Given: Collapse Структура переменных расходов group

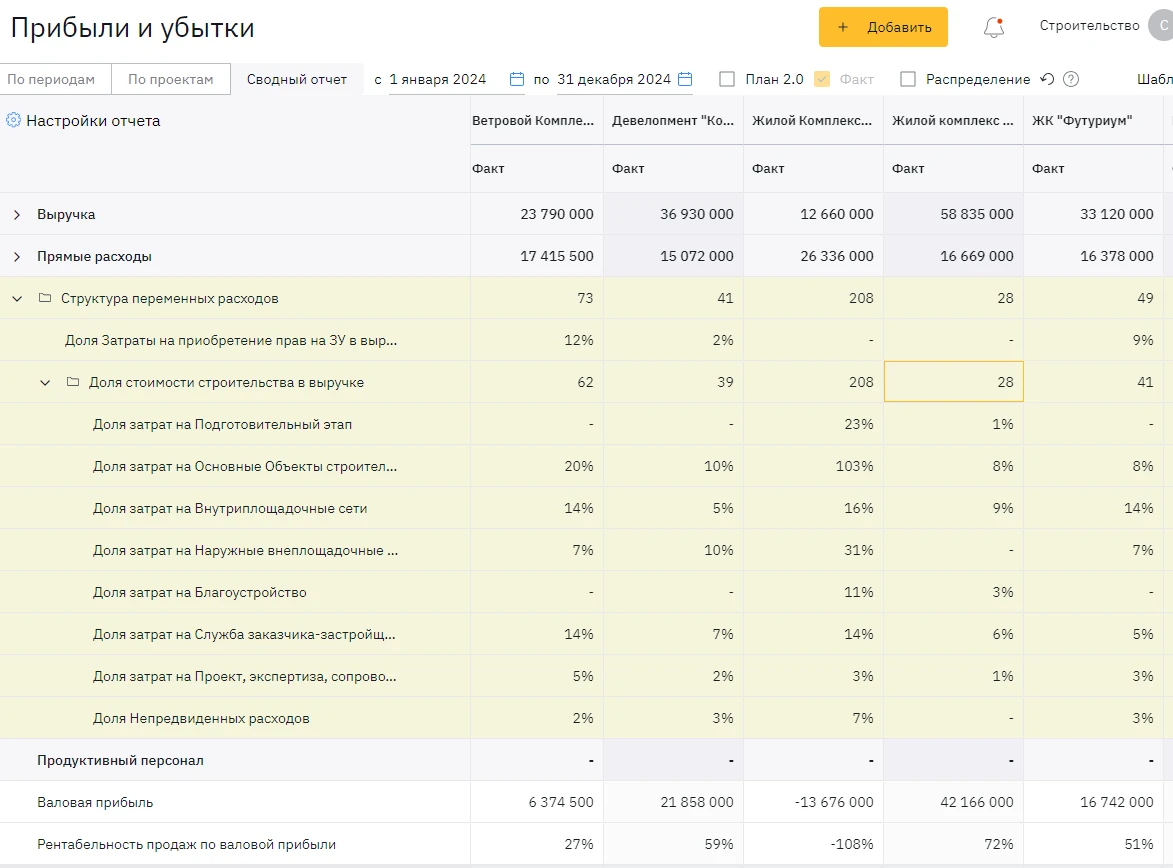Looking at the screenshot, I should pyautogui.click(x=17, y=298).
